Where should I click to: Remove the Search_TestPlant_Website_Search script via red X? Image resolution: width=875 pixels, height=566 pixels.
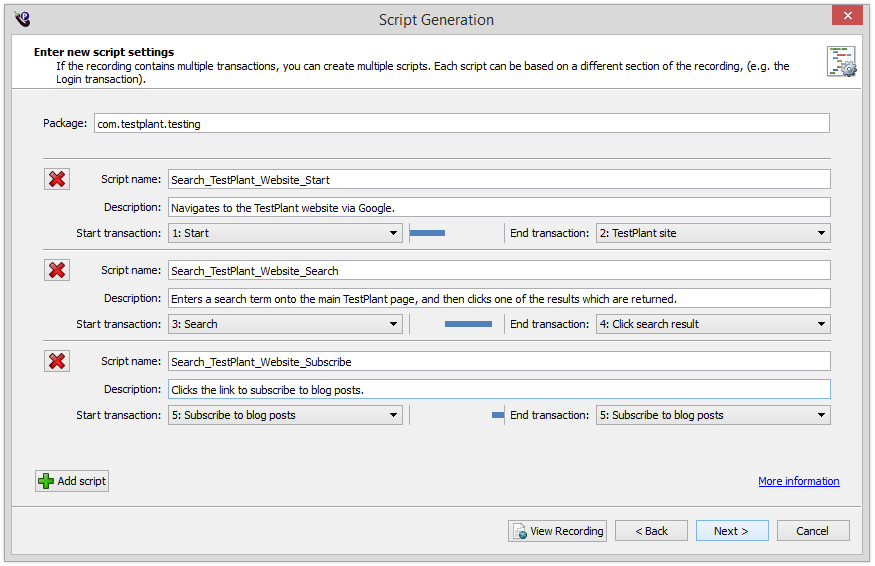57,270
